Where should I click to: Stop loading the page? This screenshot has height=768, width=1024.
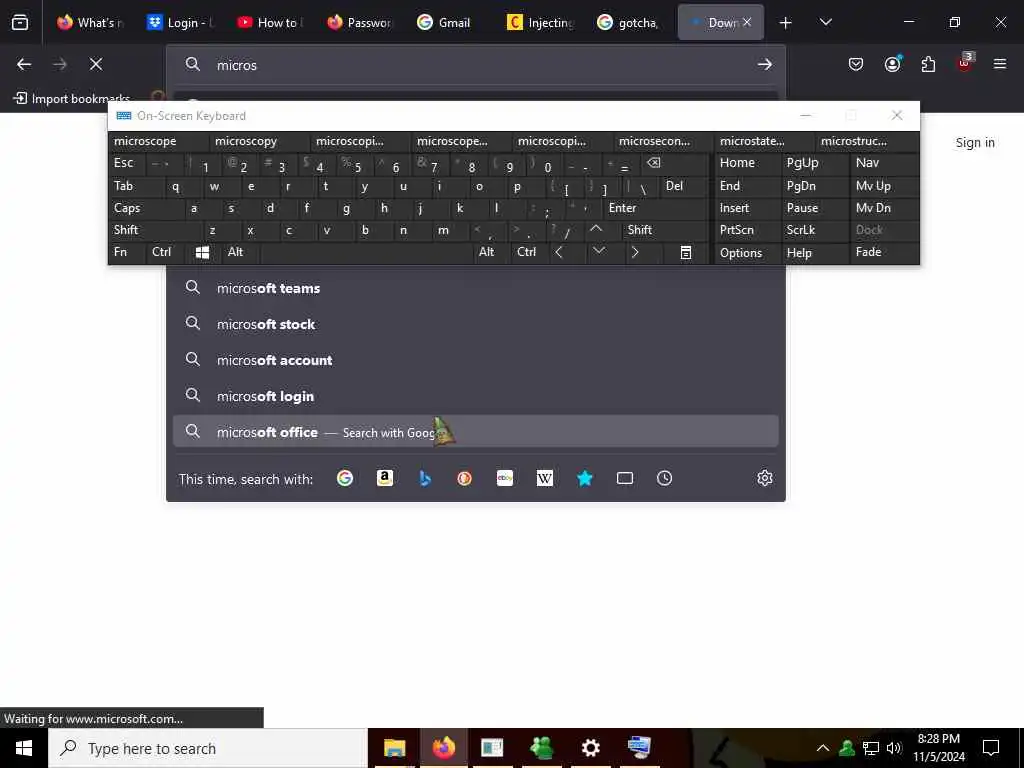pyautogui.click(x=95, y=64)
